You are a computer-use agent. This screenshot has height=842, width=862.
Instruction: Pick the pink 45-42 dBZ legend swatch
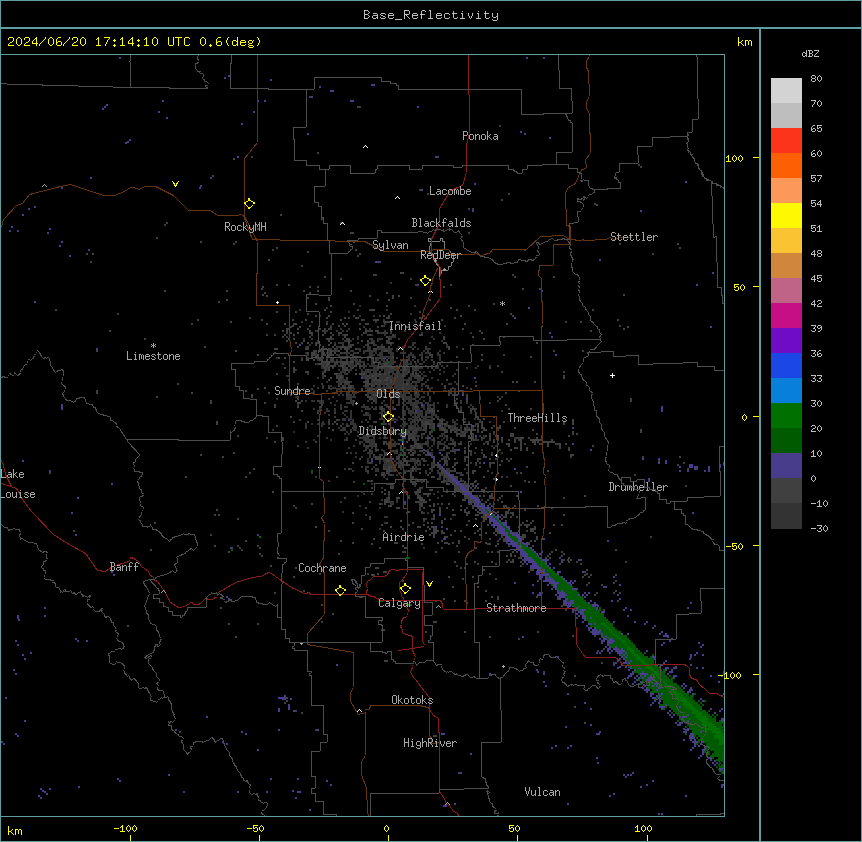pos(786,290)
